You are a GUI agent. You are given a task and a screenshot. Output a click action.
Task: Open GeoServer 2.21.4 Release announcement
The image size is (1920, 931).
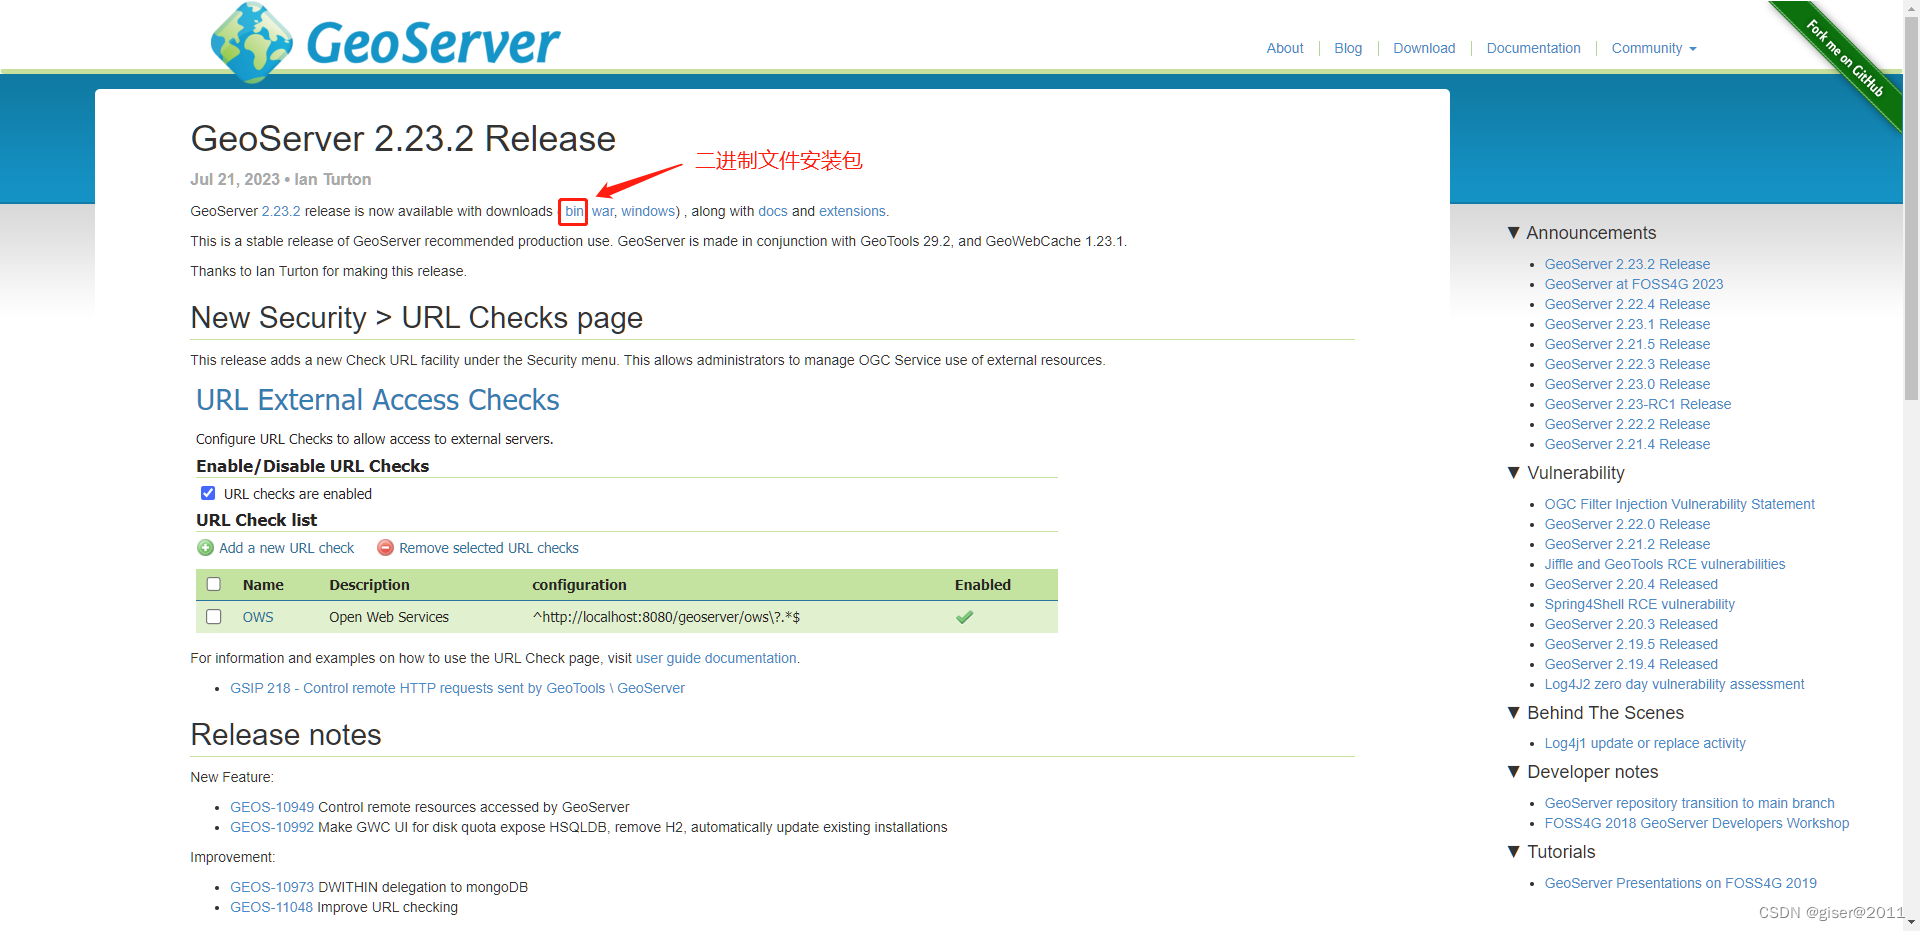tap(1627, 444)
